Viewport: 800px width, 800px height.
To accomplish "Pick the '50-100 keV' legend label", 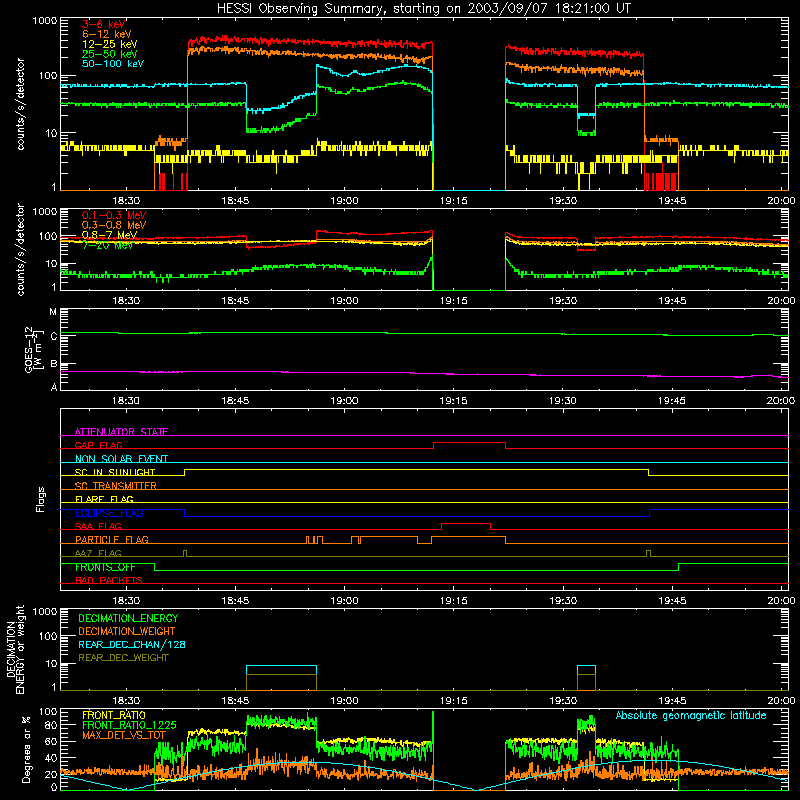I will tap(113, 64).
